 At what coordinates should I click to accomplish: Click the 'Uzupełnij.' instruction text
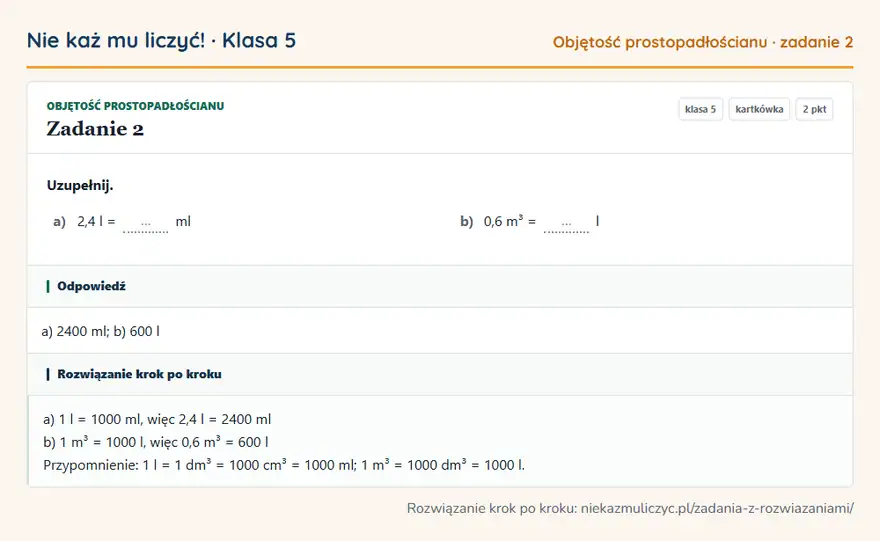(80, 186)
